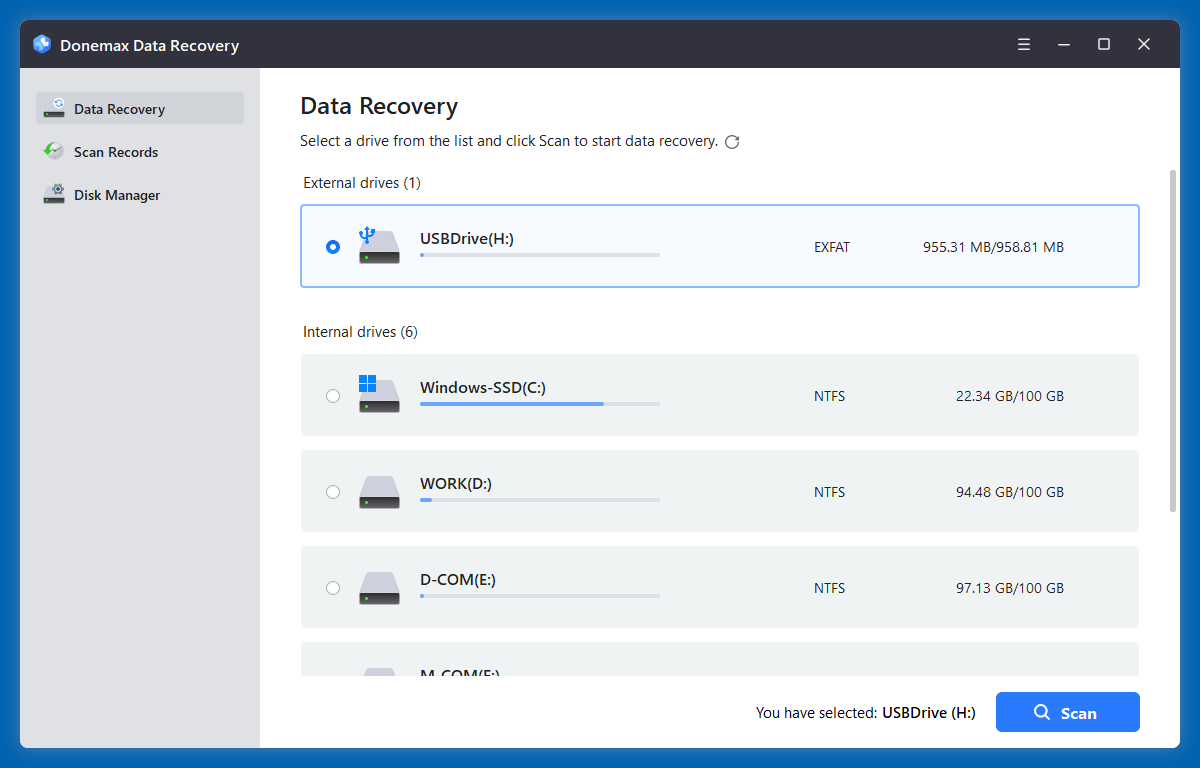Screen dimensions: 1200x768
Task: Select the D-COM(E:) radio button
Action: tap(333, 588)
